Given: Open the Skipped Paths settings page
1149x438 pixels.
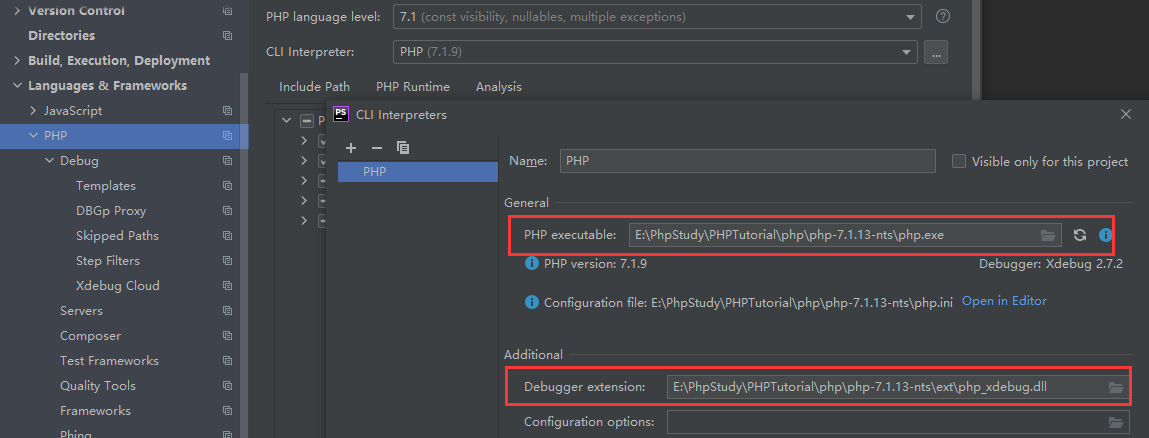Looking at the screenshot, I should pos(117,236).
